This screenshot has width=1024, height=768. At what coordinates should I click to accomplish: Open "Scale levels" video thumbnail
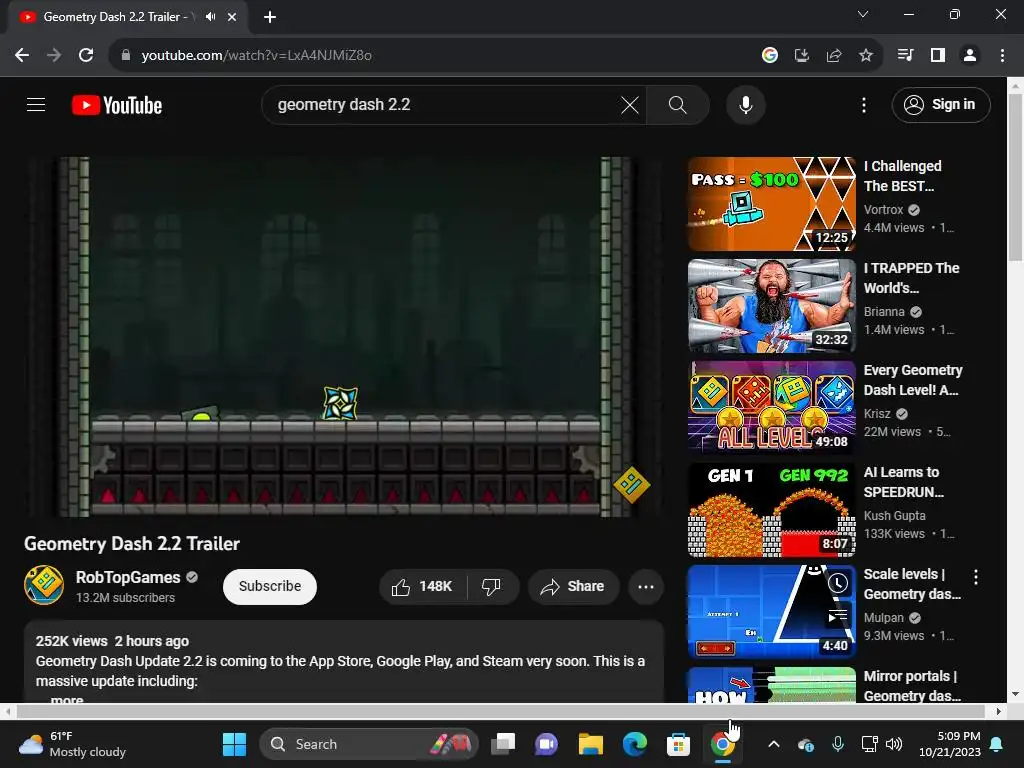pyautogui.click(x=771, y=611)
